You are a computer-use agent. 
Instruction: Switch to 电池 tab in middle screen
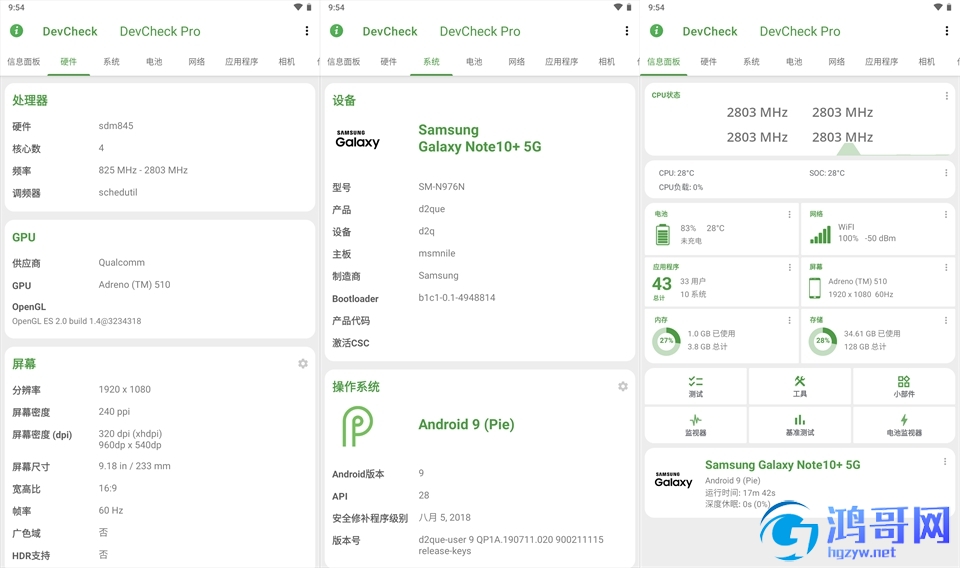click(474, 62)
